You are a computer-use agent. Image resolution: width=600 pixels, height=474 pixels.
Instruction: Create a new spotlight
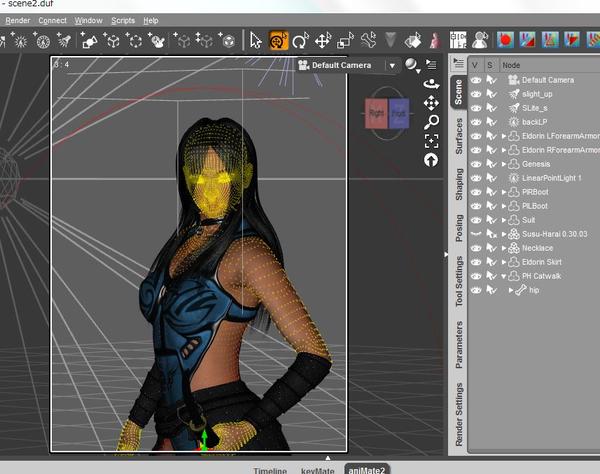tap(64, 40)
